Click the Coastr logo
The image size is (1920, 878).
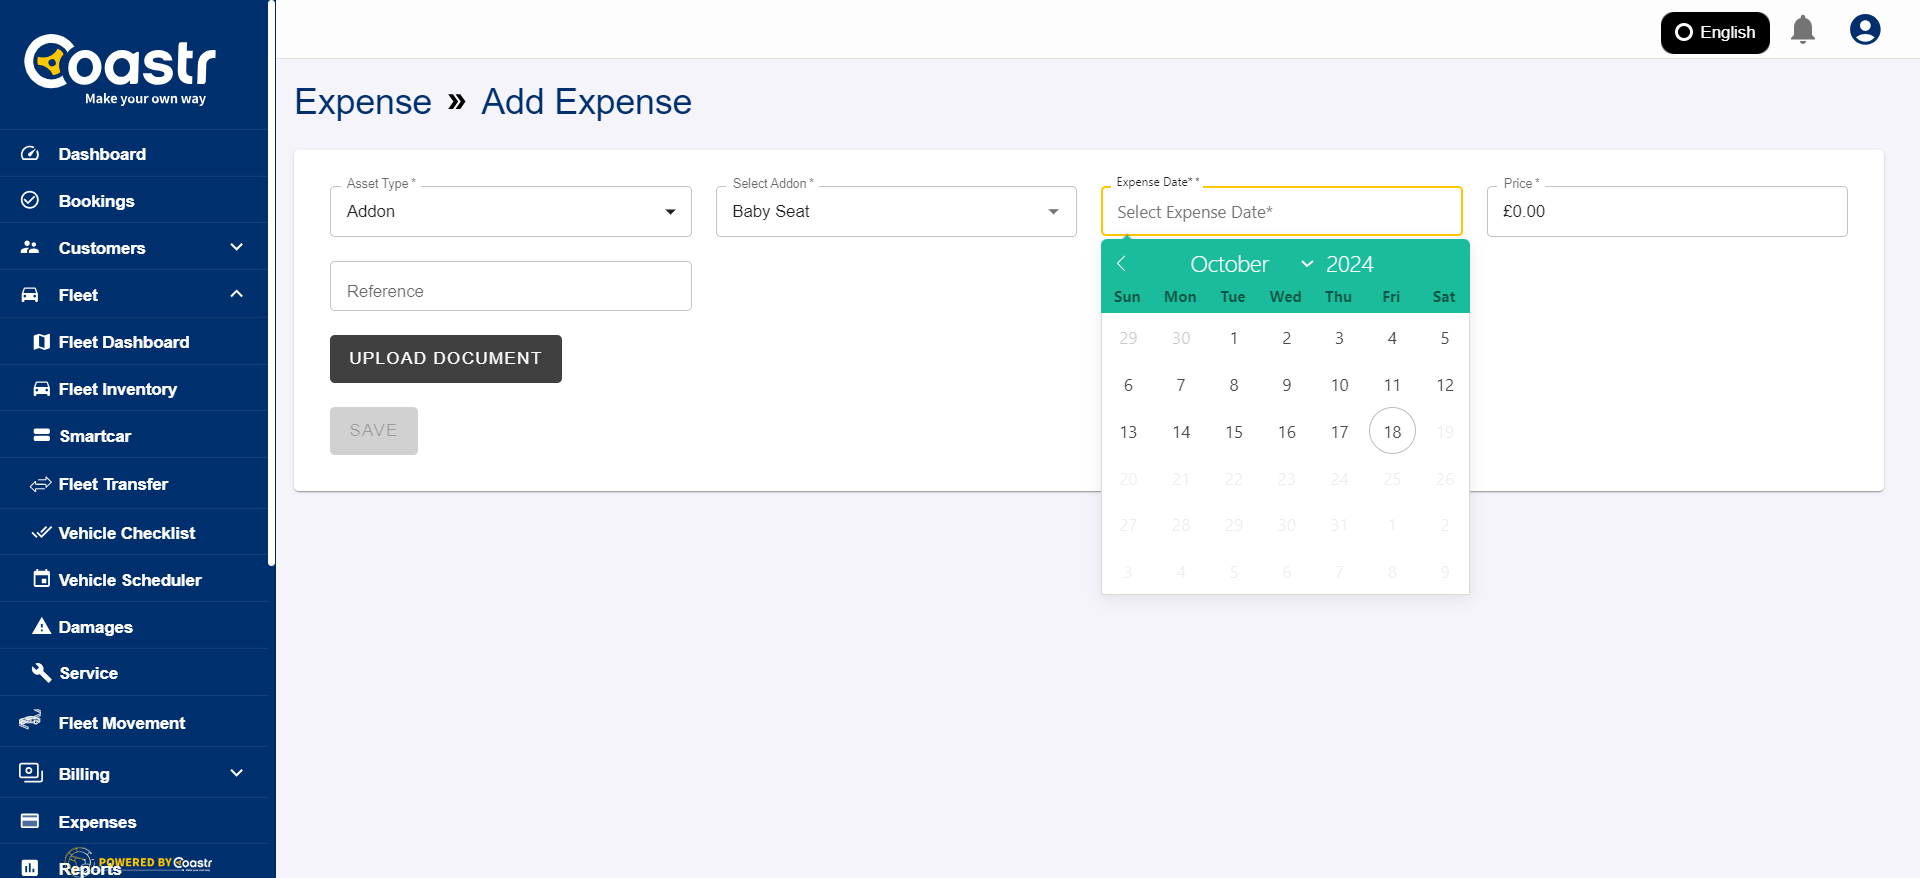coord(120,69)
